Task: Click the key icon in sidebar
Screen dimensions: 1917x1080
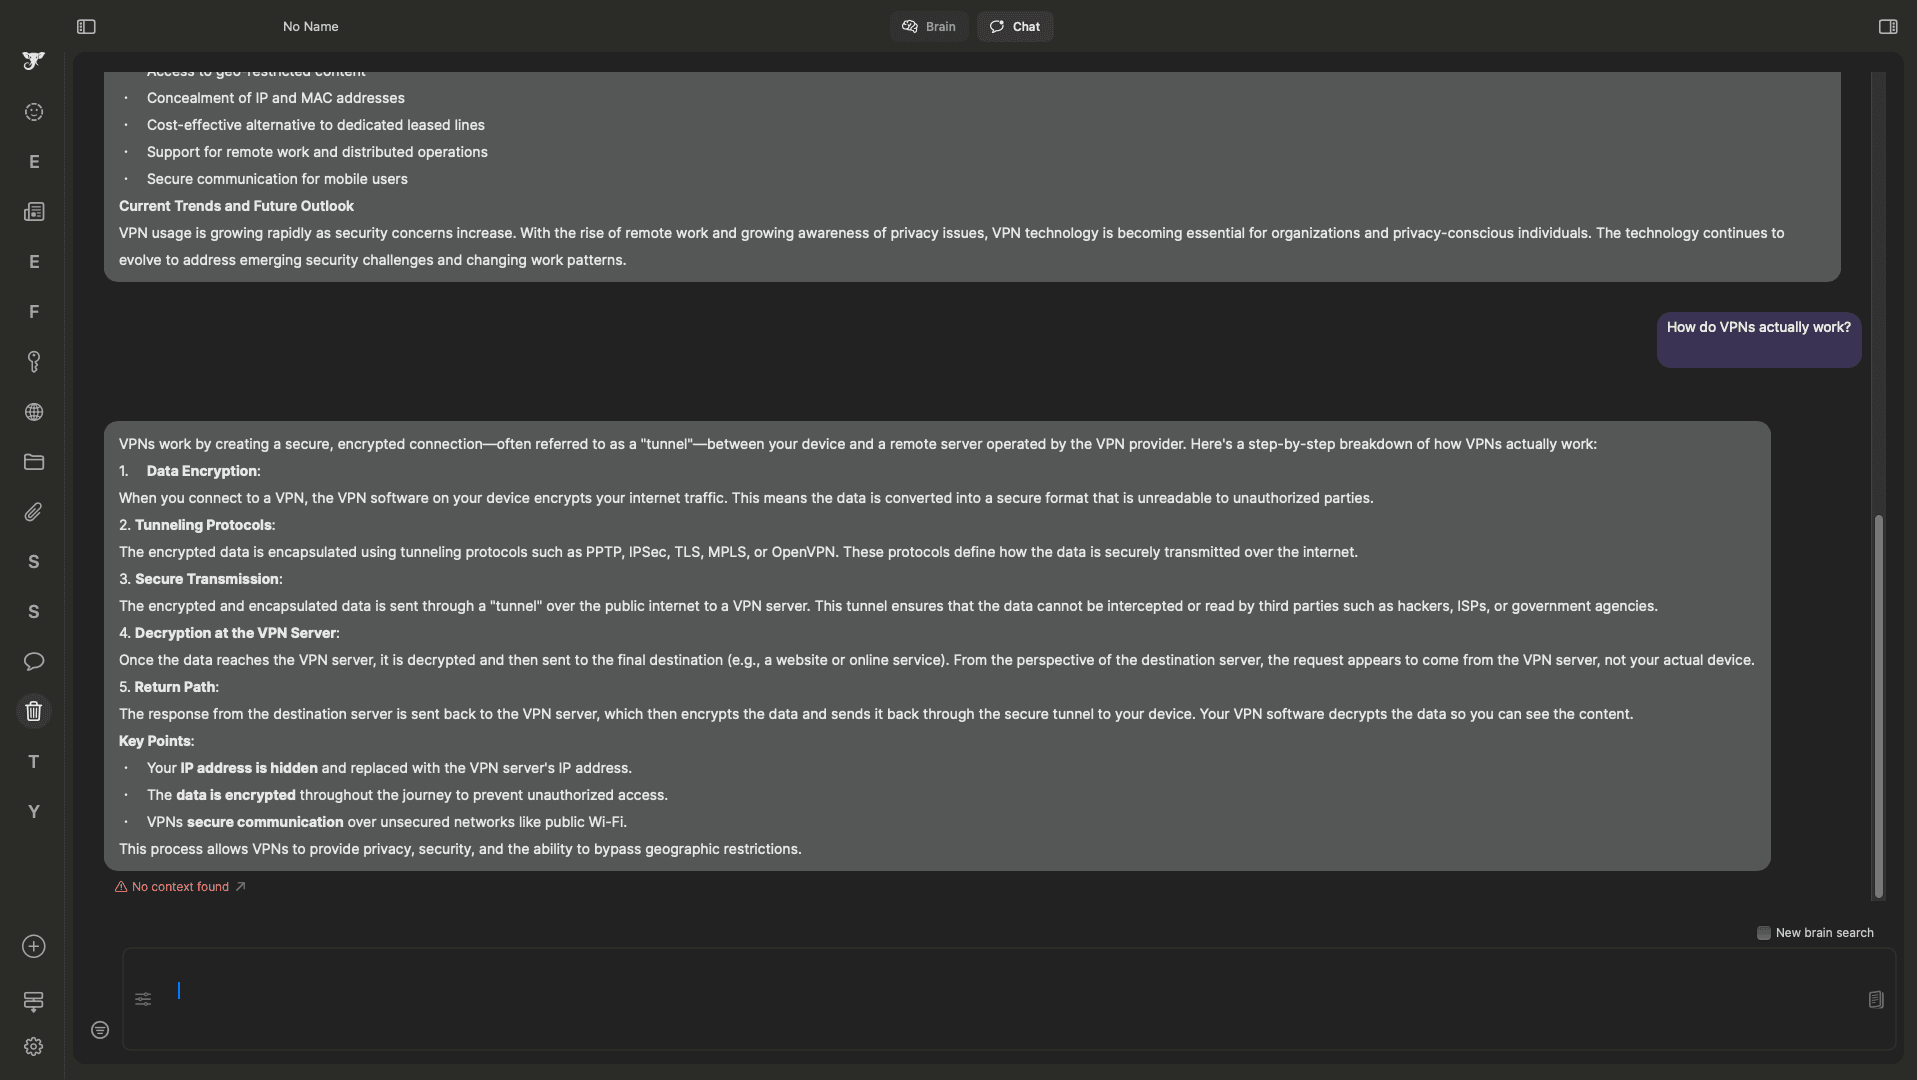Action: (x=34, y=362)
